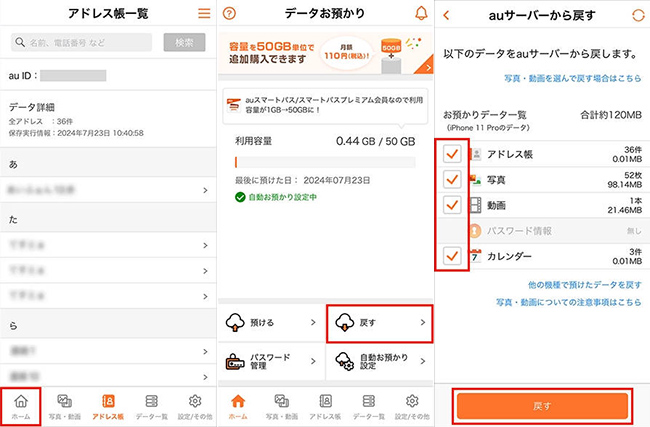This screenshot has width=650, height=427.
Task: Tap the アドレス帳 contact icon in data list
Action: point(476,154)
